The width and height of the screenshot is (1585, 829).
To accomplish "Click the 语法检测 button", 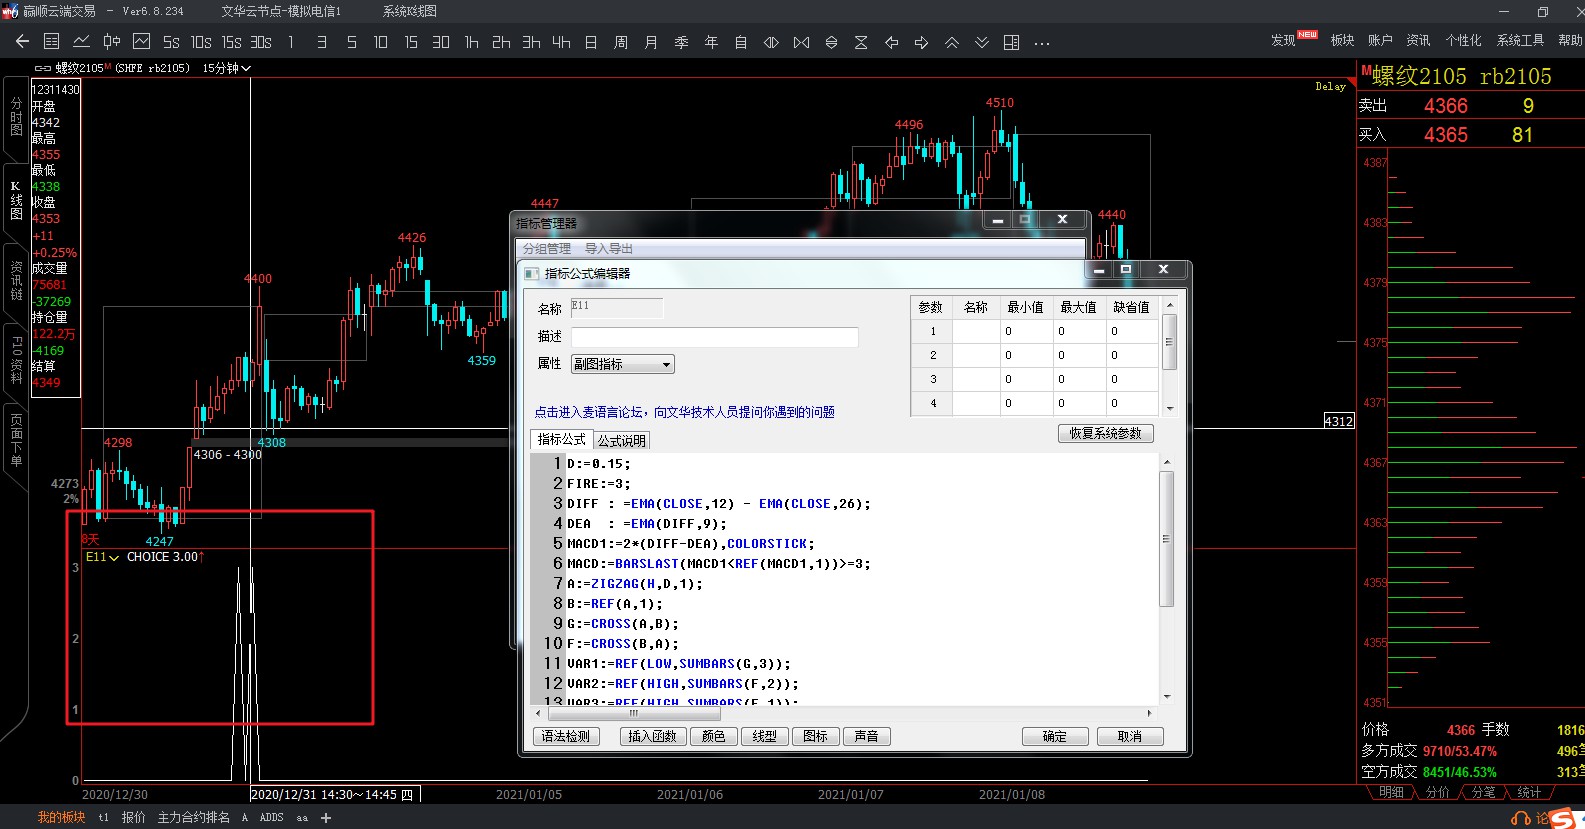I will [566, 737].
